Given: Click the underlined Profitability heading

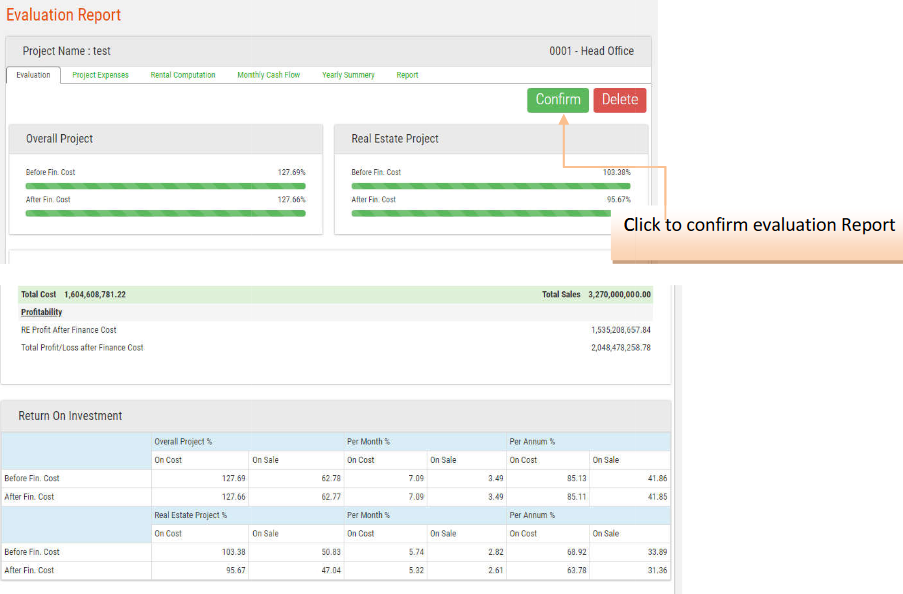Looking at the screenshot, I should pos(41,312).
